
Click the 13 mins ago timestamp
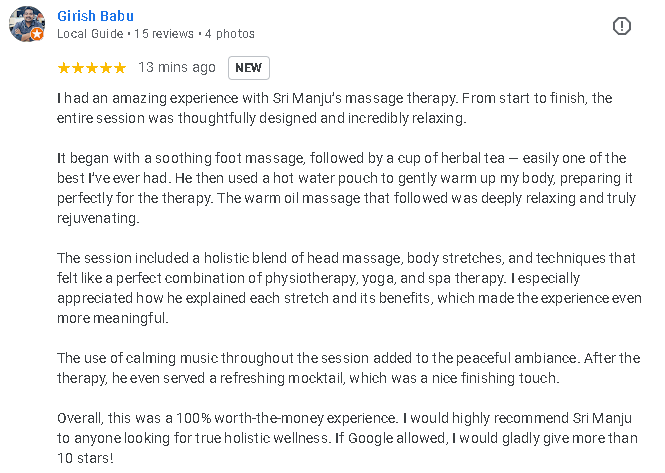[176, 68]
